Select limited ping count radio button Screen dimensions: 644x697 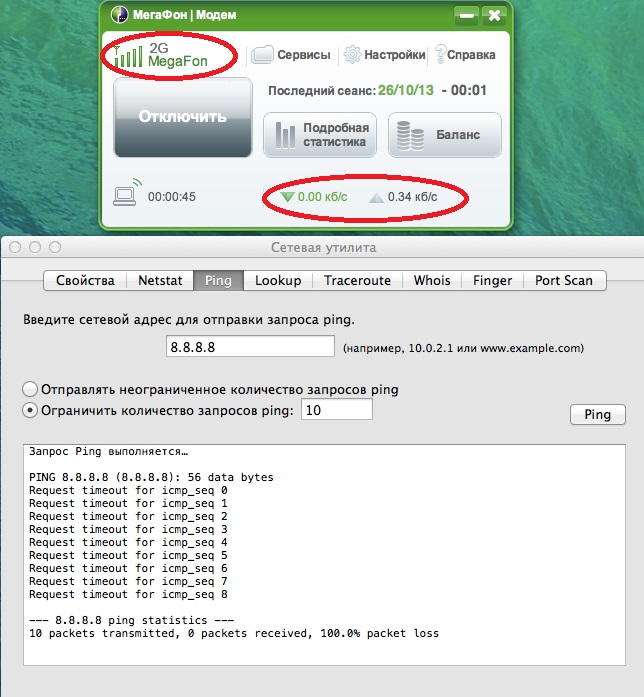click(30, 410)
